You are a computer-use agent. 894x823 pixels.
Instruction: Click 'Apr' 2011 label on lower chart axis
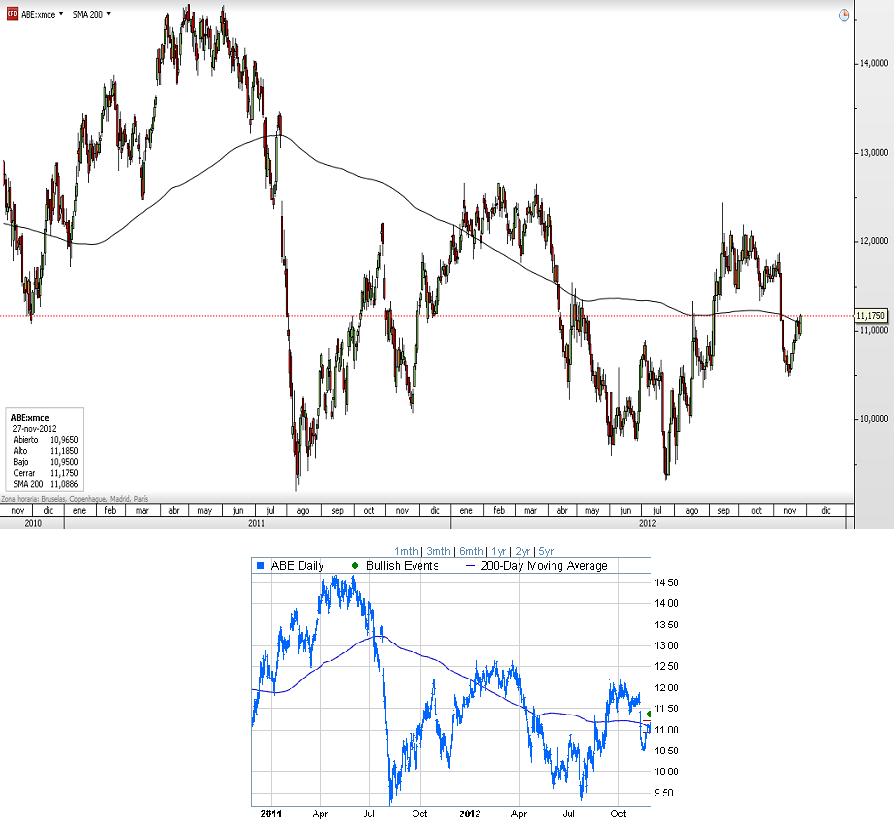tap(320, 813)
